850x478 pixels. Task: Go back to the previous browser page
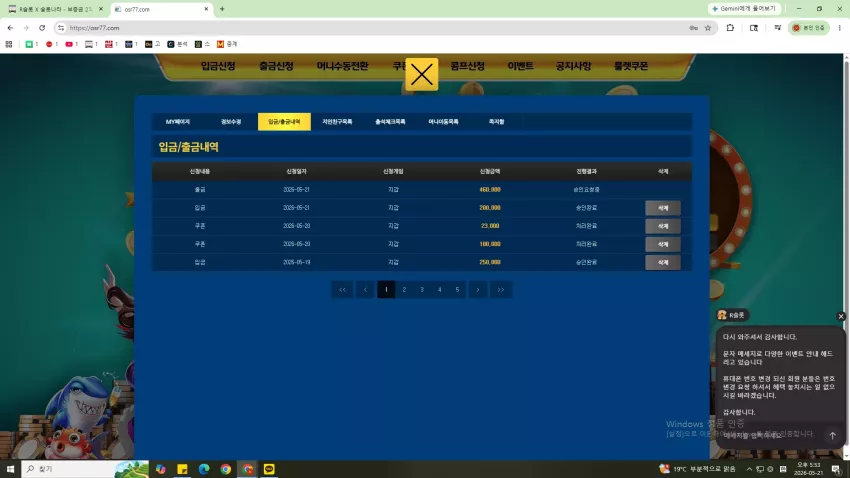pos(10,28)
